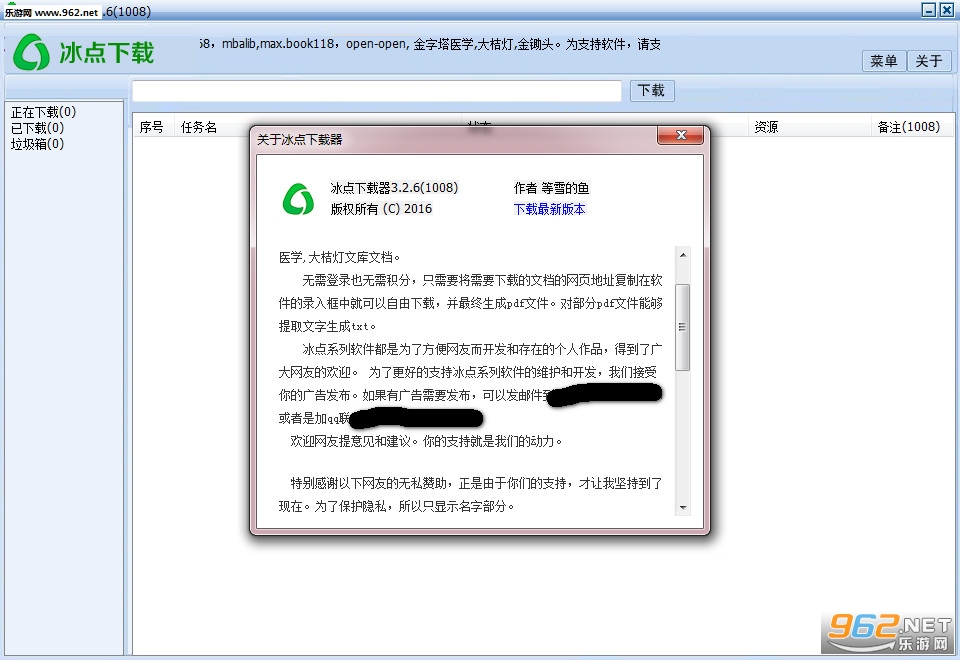Focus the URL input field
Image resolution: width=960 pixels, height=660 pixels.
click(x=377, y=91)
